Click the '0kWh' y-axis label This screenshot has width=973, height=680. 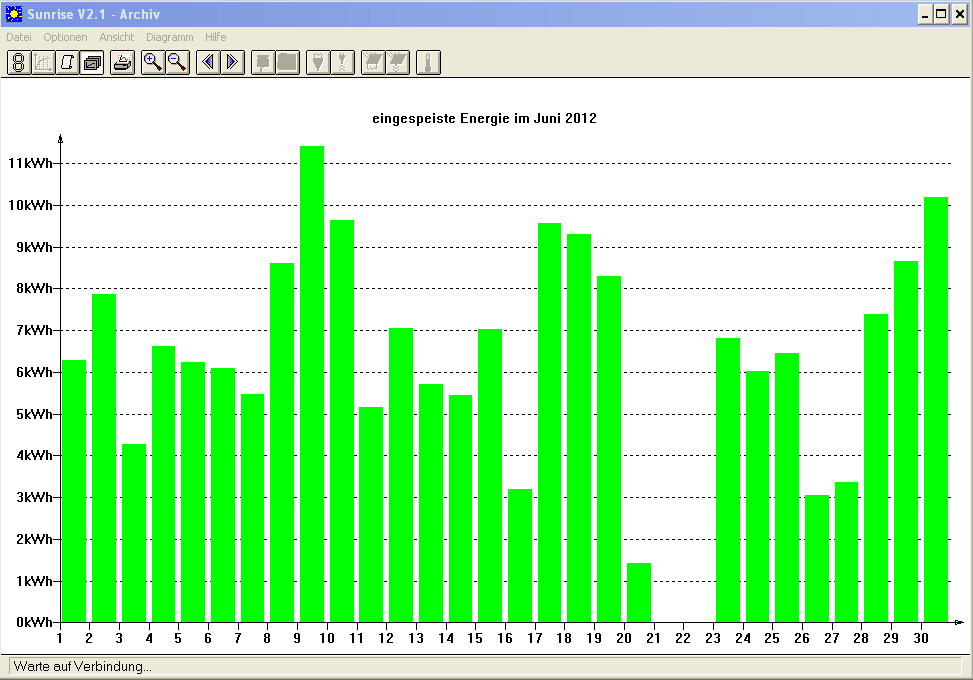point(34,622)
